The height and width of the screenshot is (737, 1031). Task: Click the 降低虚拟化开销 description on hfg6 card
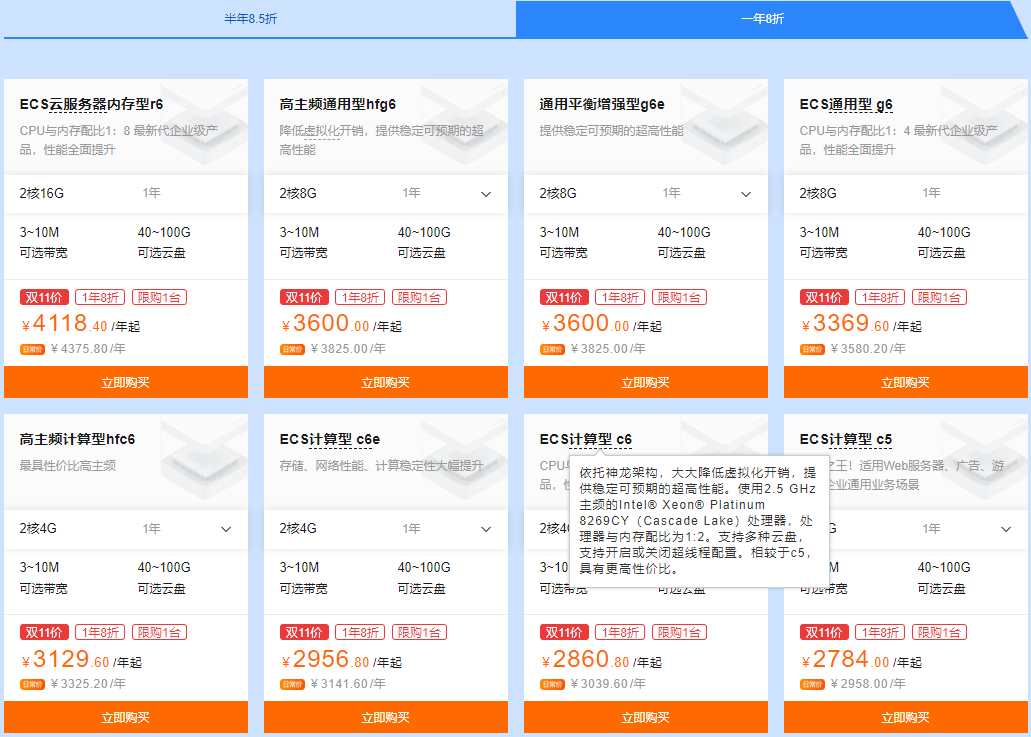pos(381,140)
